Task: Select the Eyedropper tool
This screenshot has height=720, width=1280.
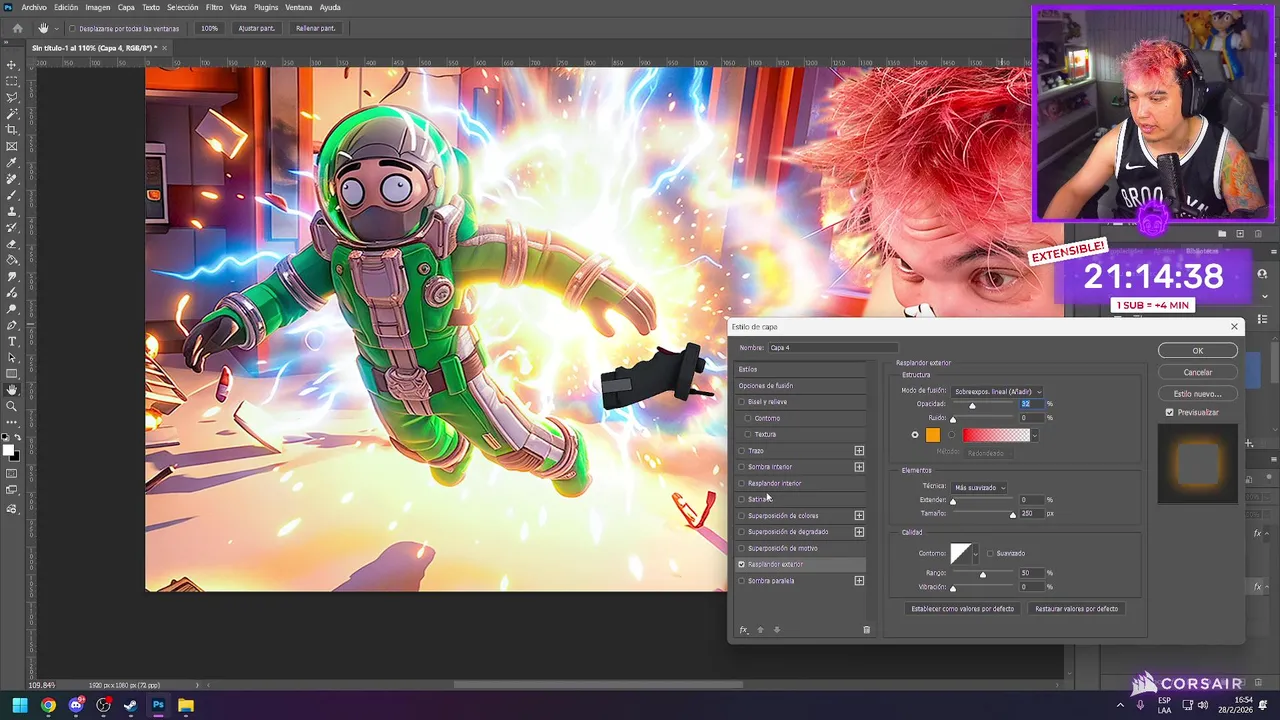Action: pos(12,162)
